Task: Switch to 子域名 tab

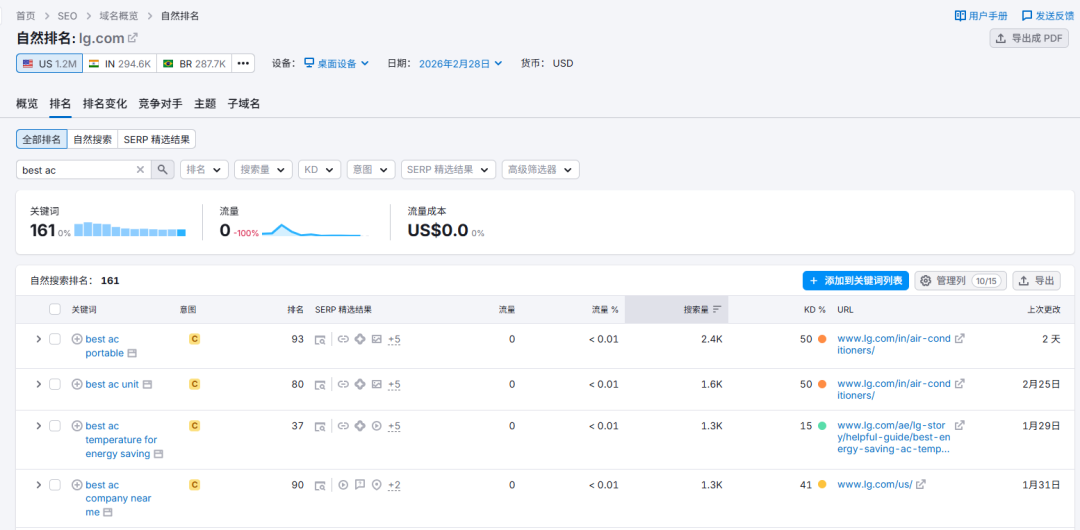Action: (244, 104)
